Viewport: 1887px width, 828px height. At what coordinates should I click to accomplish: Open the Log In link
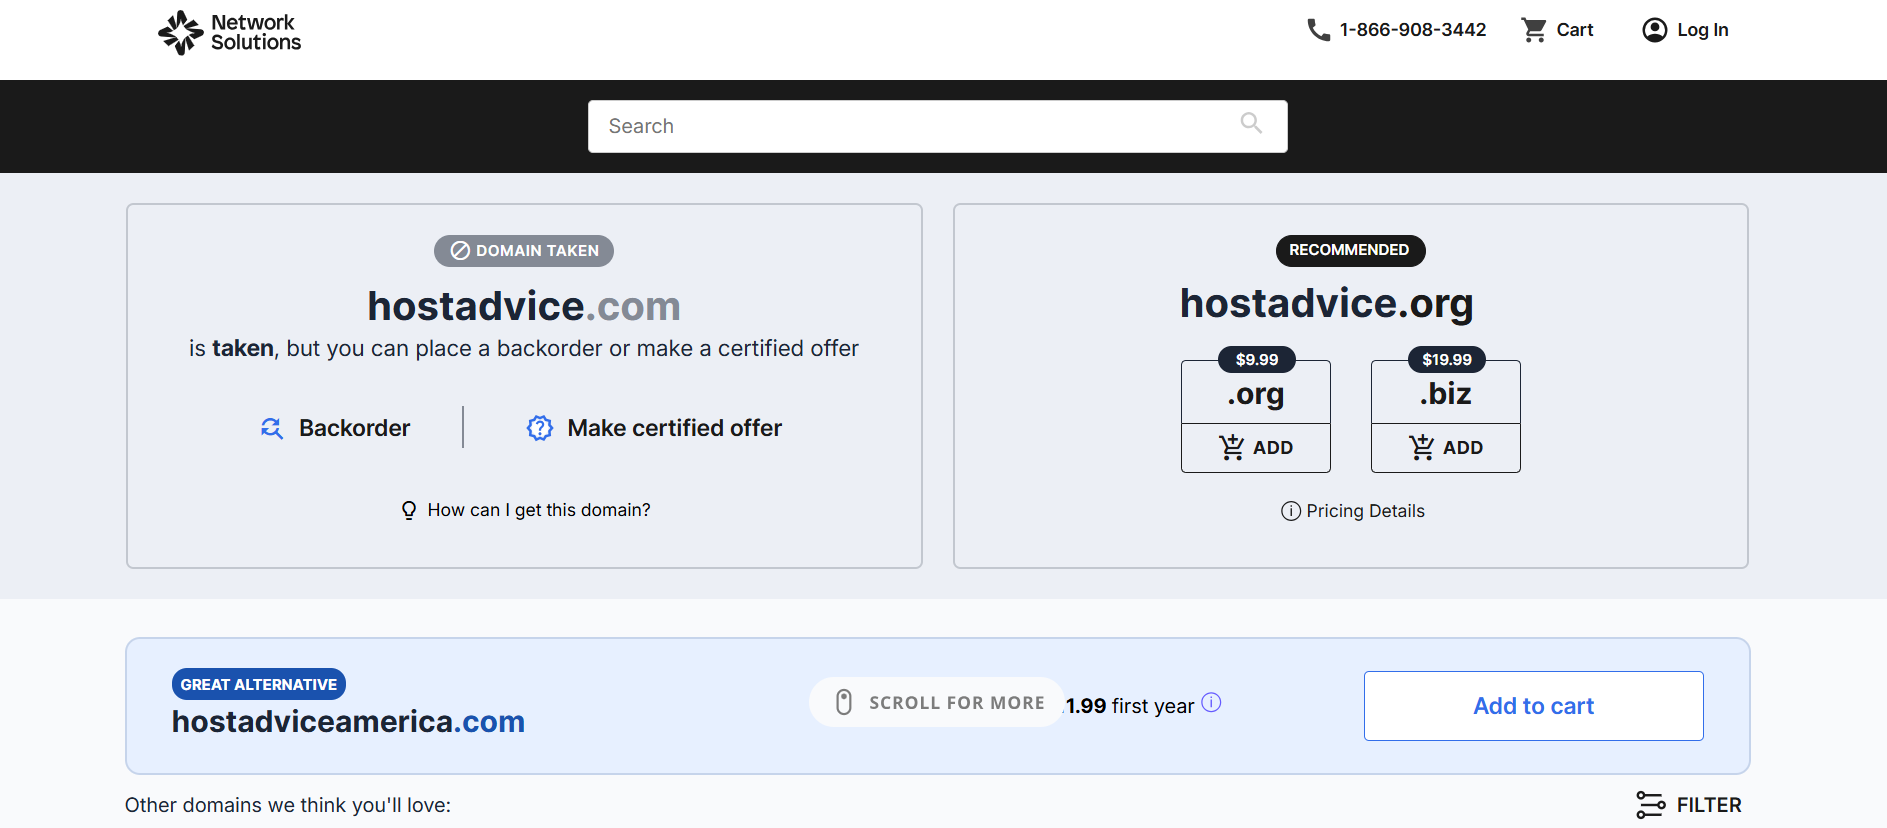pyautogui.click(x=1702, y=30)
